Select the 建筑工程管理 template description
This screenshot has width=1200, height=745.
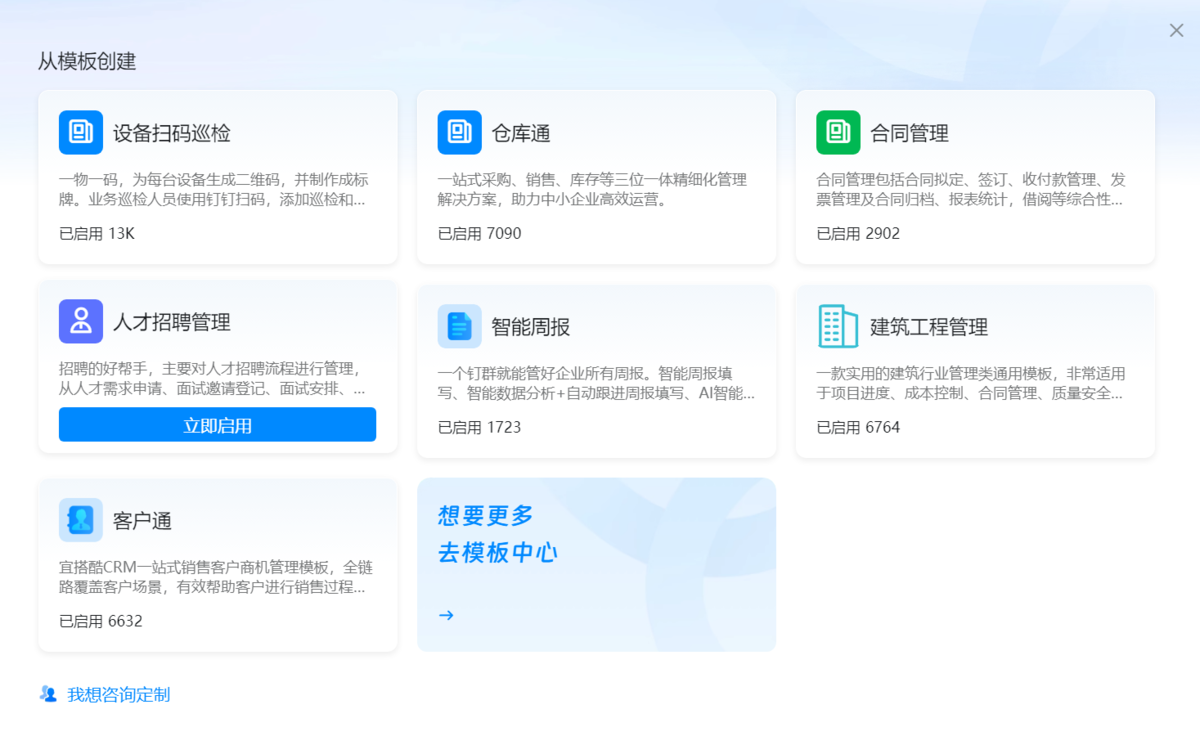[x=971, y=383]
